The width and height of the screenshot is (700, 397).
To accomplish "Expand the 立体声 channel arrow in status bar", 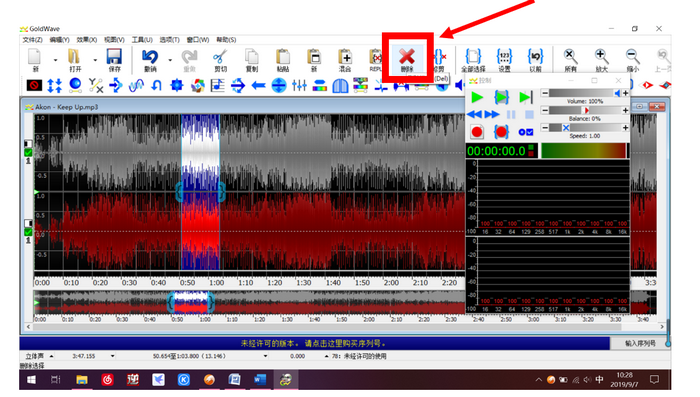I will pyautogui.click(x=51, y=356).
